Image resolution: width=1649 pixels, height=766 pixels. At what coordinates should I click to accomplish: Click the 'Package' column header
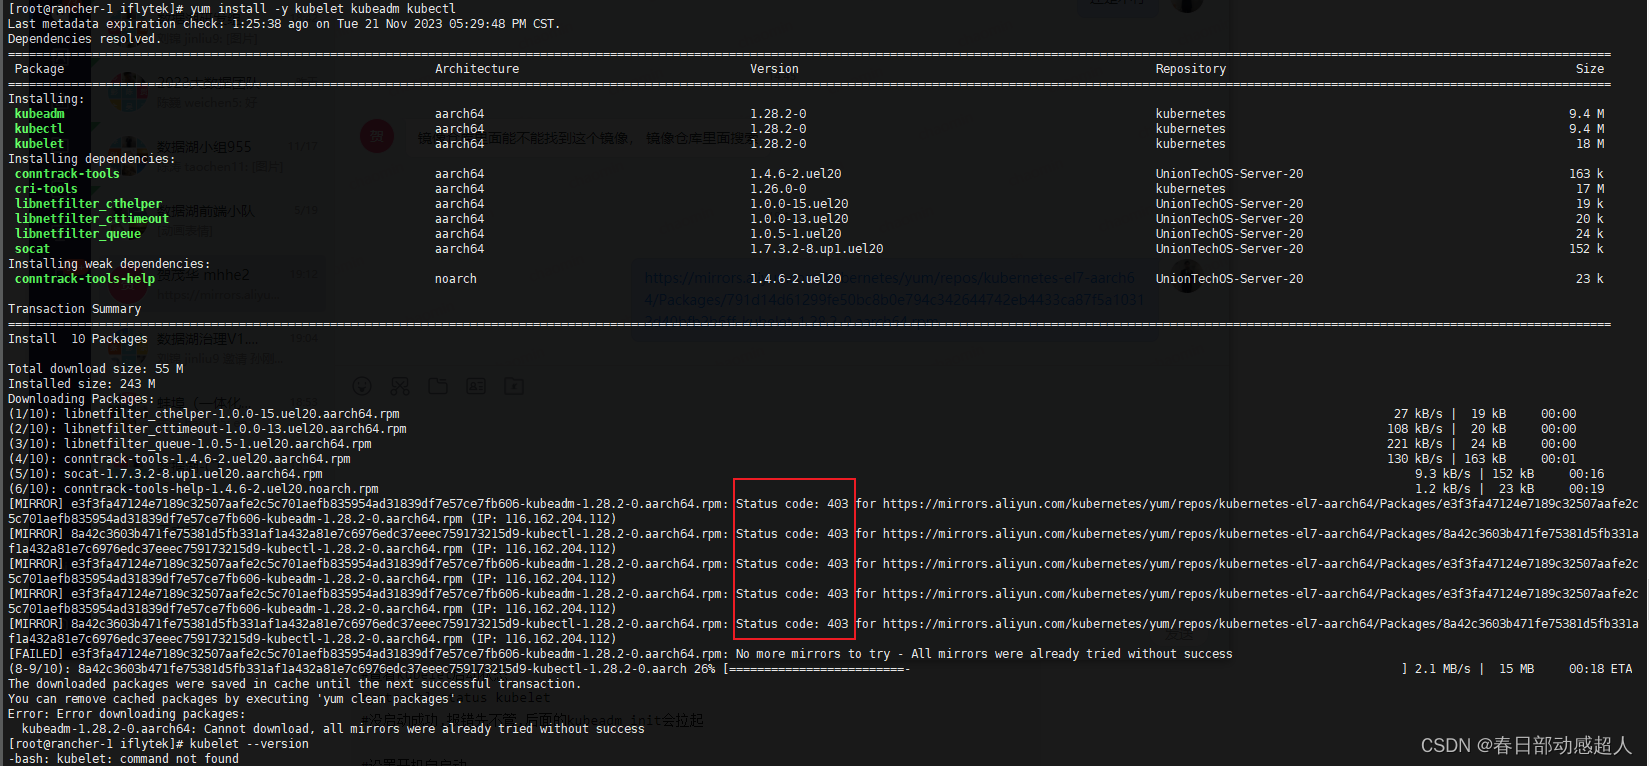coord(39,68)
